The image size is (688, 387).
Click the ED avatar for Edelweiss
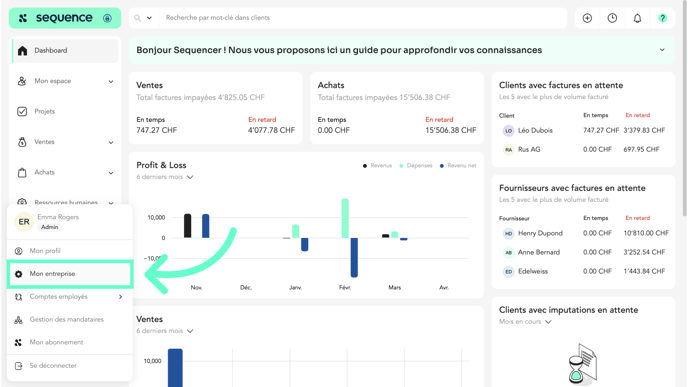click(508, 272)
